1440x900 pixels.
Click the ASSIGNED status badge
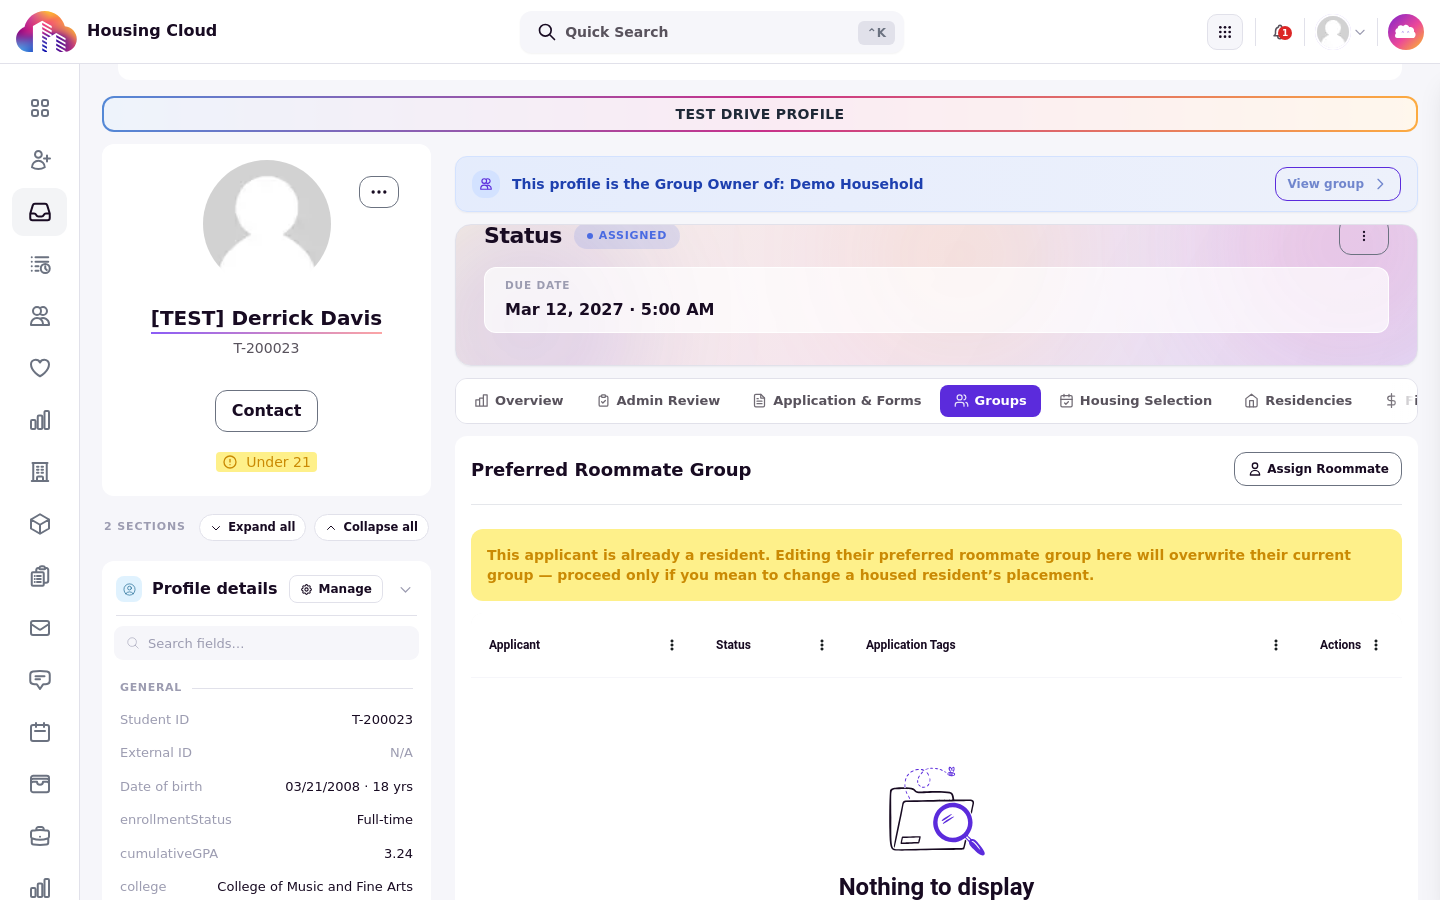pyautogui.click(x=627, y=236)
